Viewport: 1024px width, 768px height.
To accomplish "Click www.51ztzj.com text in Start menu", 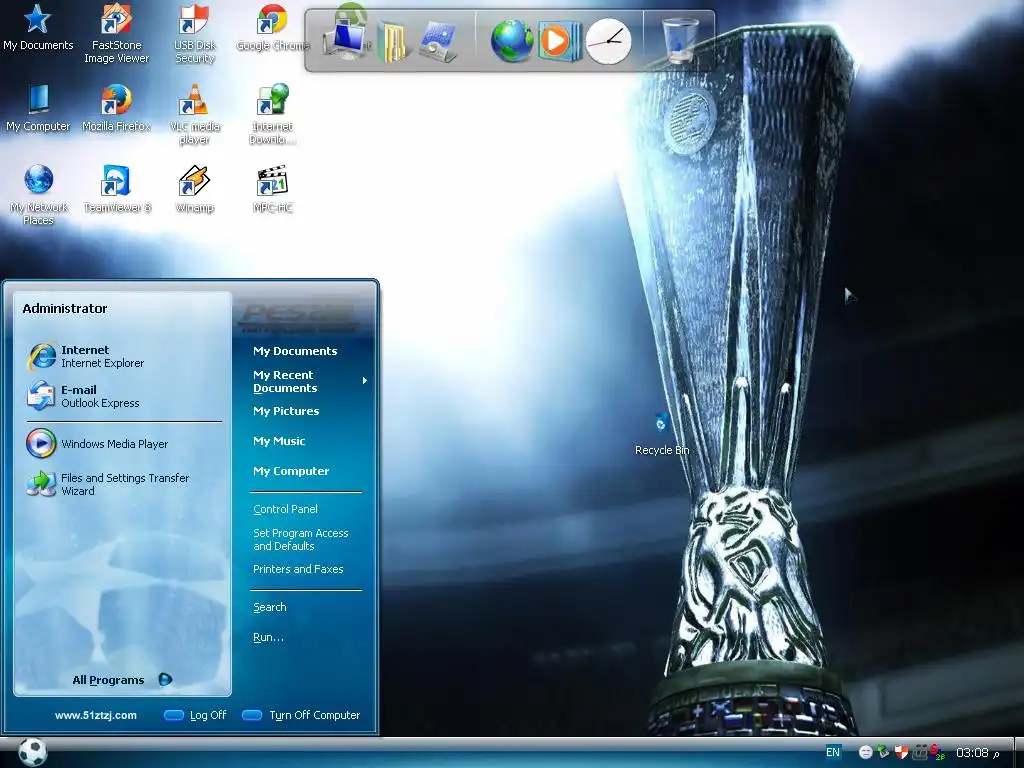I will tap(96, 715).
